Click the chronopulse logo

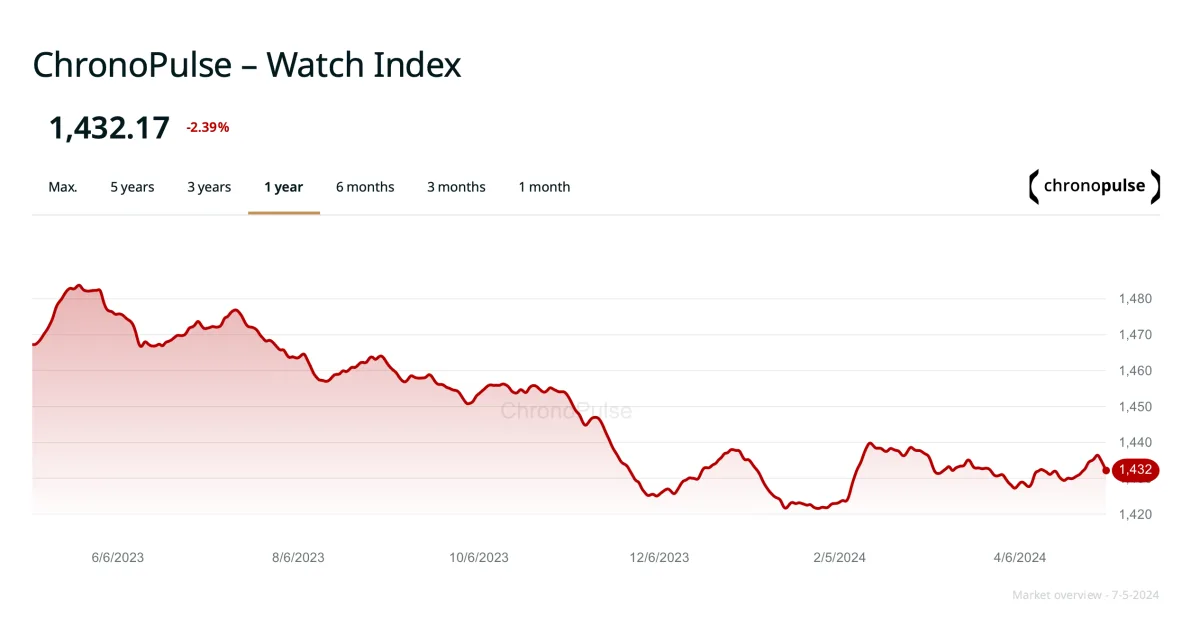[1094, 187]
